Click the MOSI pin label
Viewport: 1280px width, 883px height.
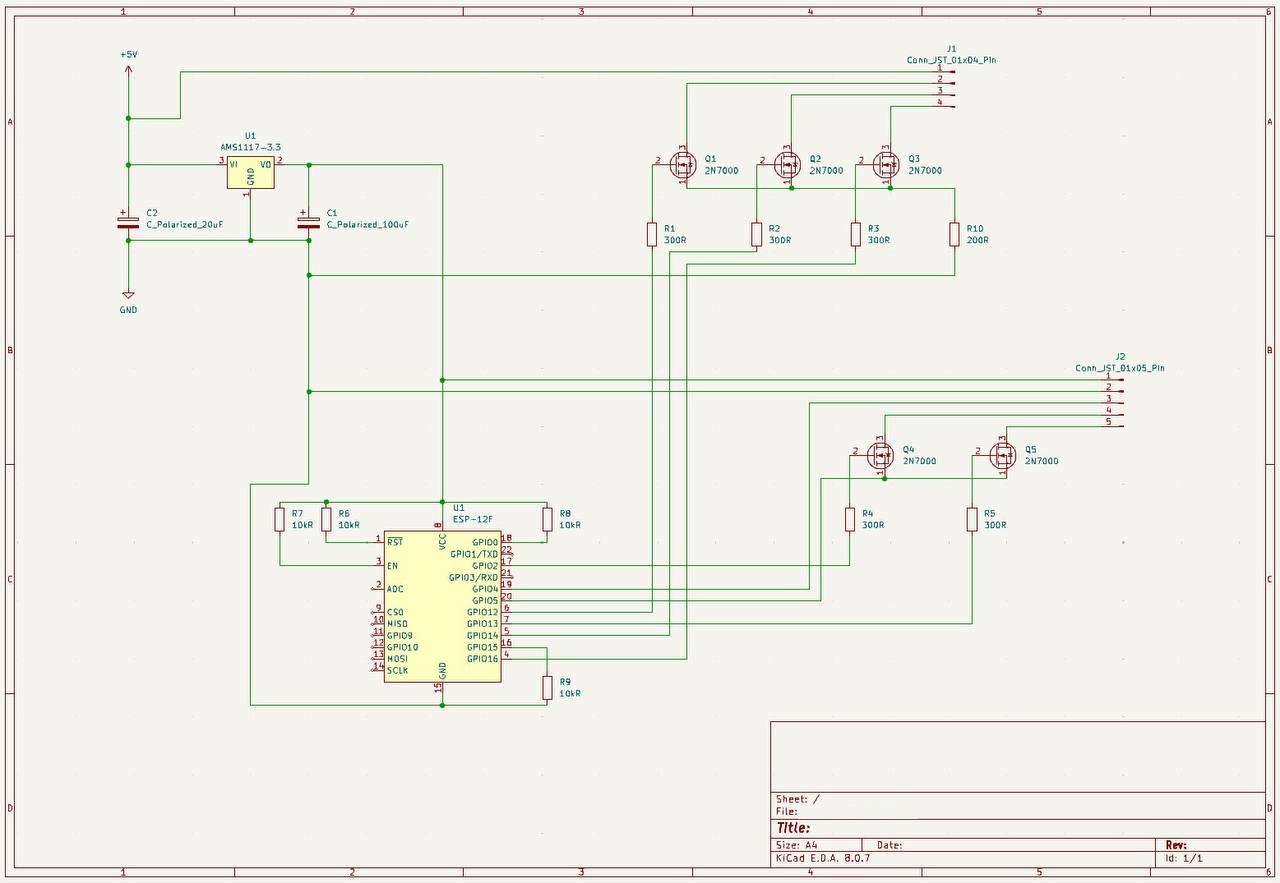point(397,658)
